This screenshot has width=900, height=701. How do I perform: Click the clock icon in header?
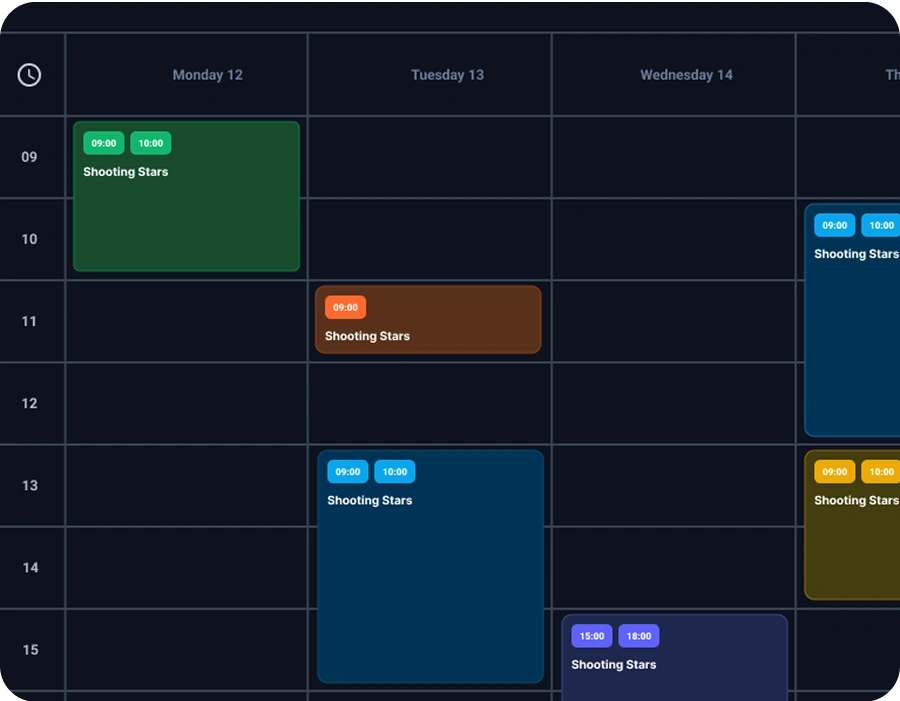(x=29, y=75)
